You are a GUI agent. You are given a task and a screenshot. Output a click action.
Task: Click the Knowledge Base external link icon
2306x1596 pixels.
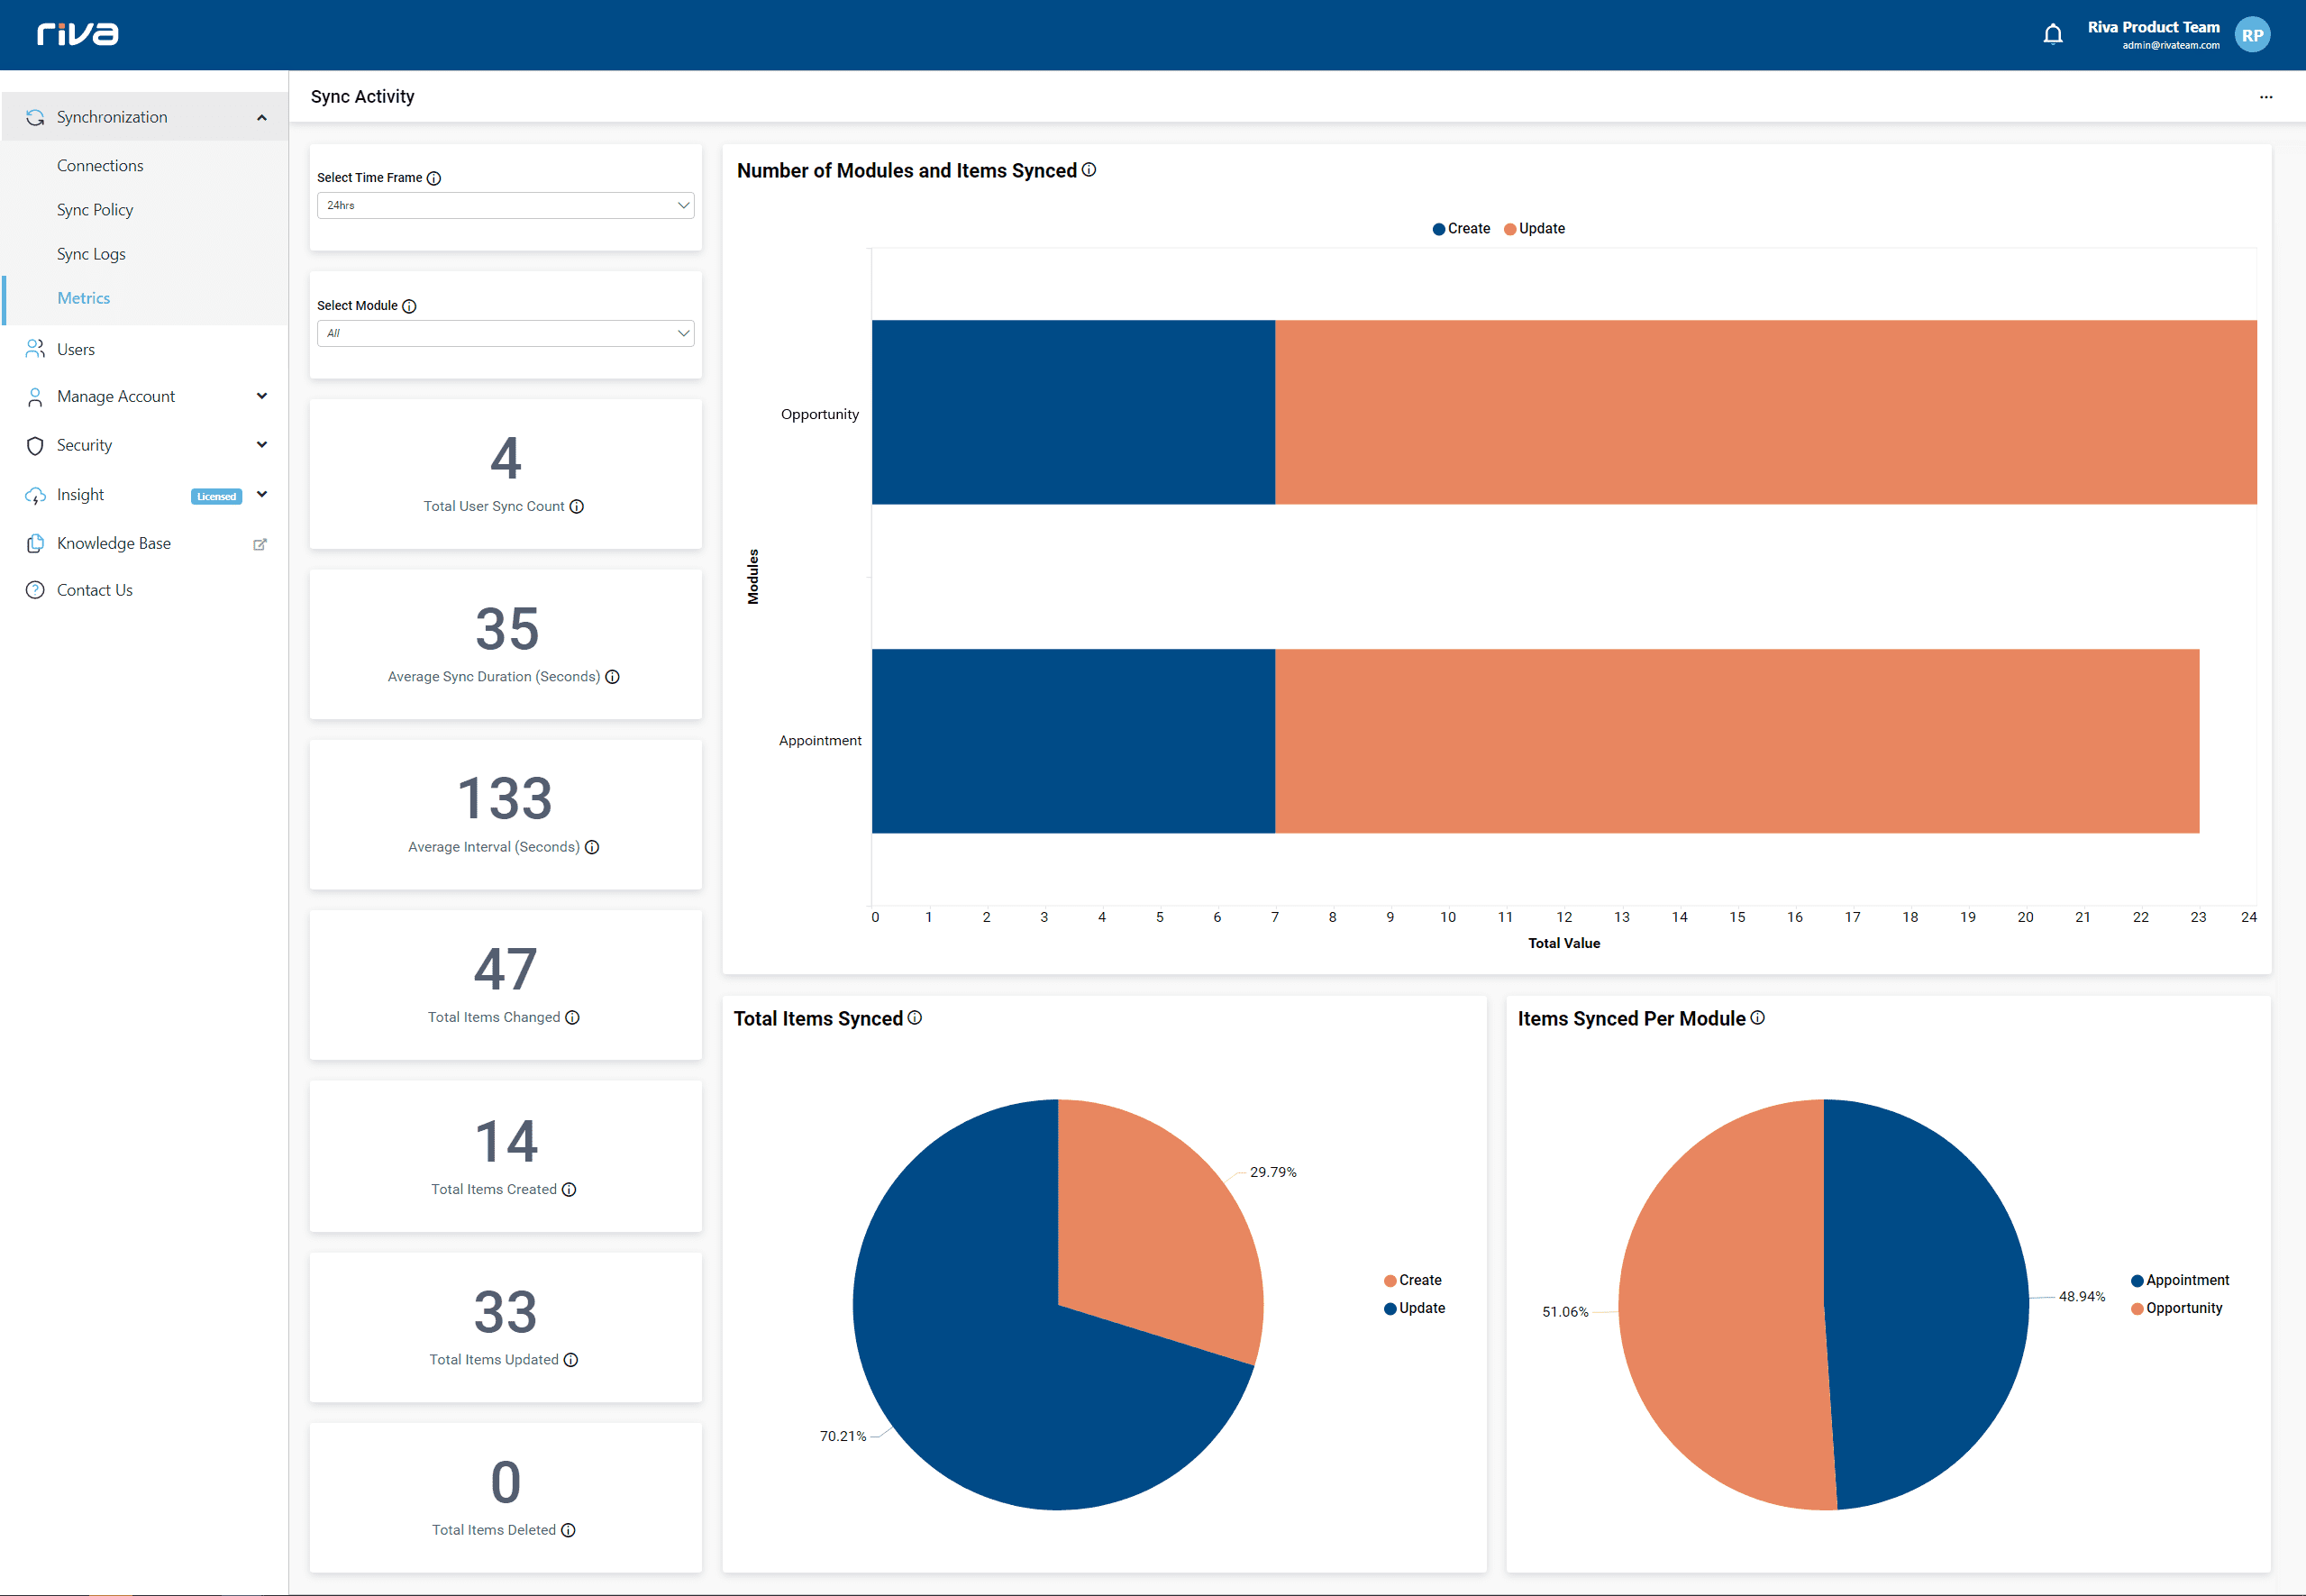click(x=260, y=544)
